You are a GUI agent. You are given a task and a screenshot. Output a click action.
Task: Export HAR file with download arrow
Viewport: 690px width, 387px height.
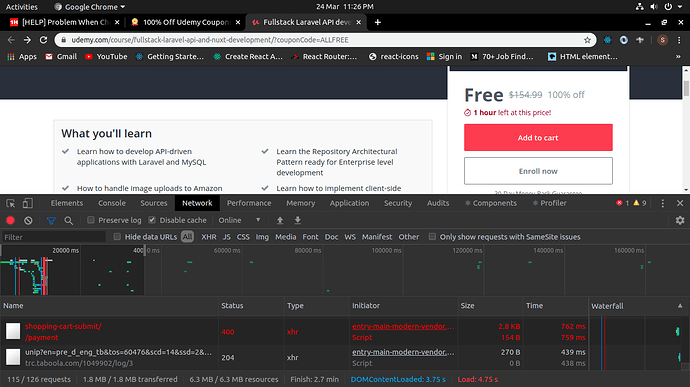click(x=297, y=220)
